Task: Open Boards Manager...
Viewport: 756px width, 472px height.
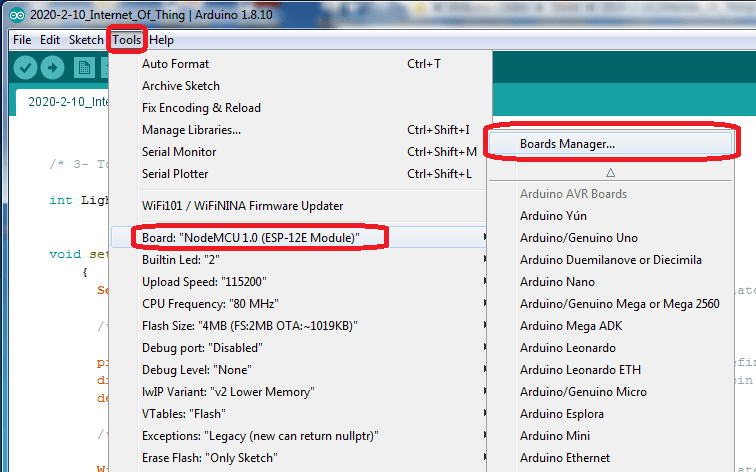Action: pos(610,144)
